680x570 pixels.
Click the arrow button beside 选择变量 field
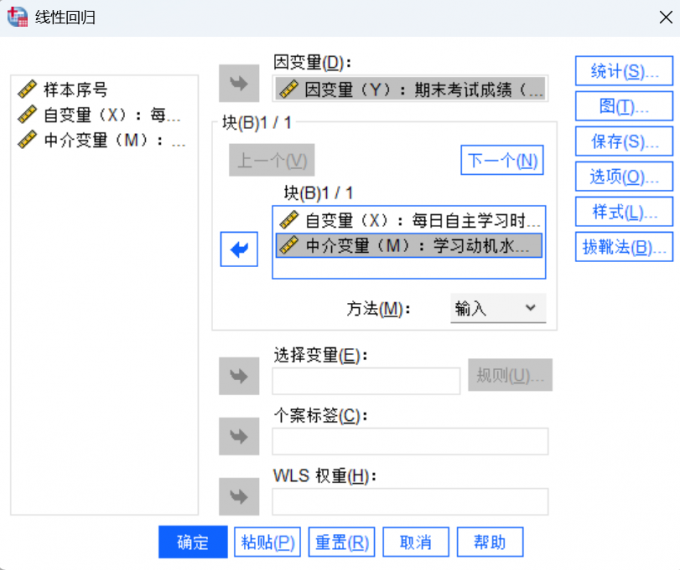(239, 376)
